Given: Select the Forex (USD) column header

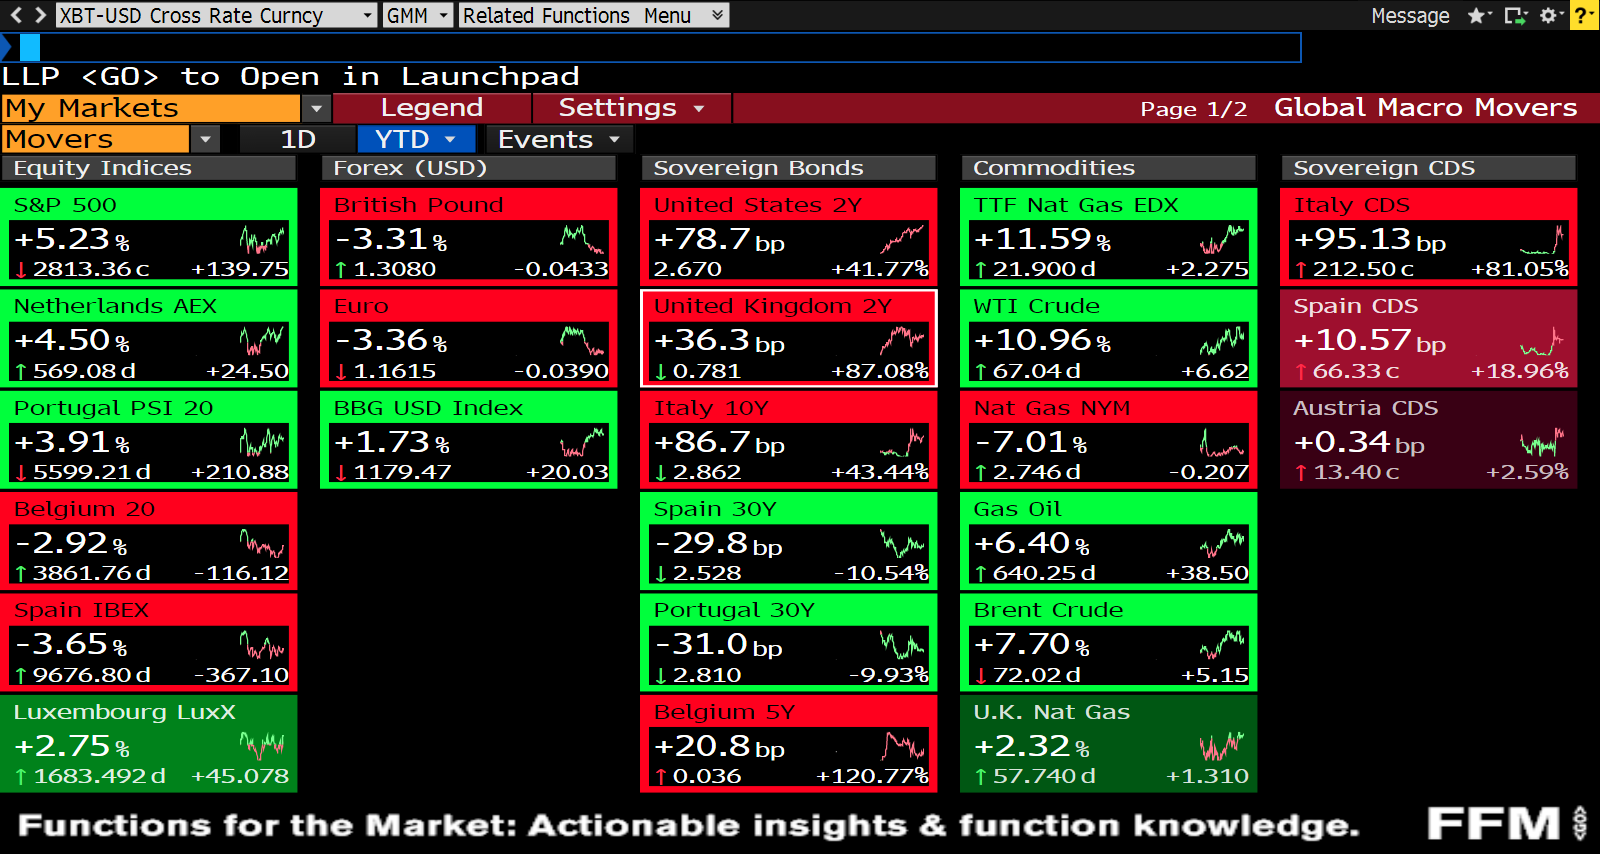Looking at the screenshot, I should [469, 168].
